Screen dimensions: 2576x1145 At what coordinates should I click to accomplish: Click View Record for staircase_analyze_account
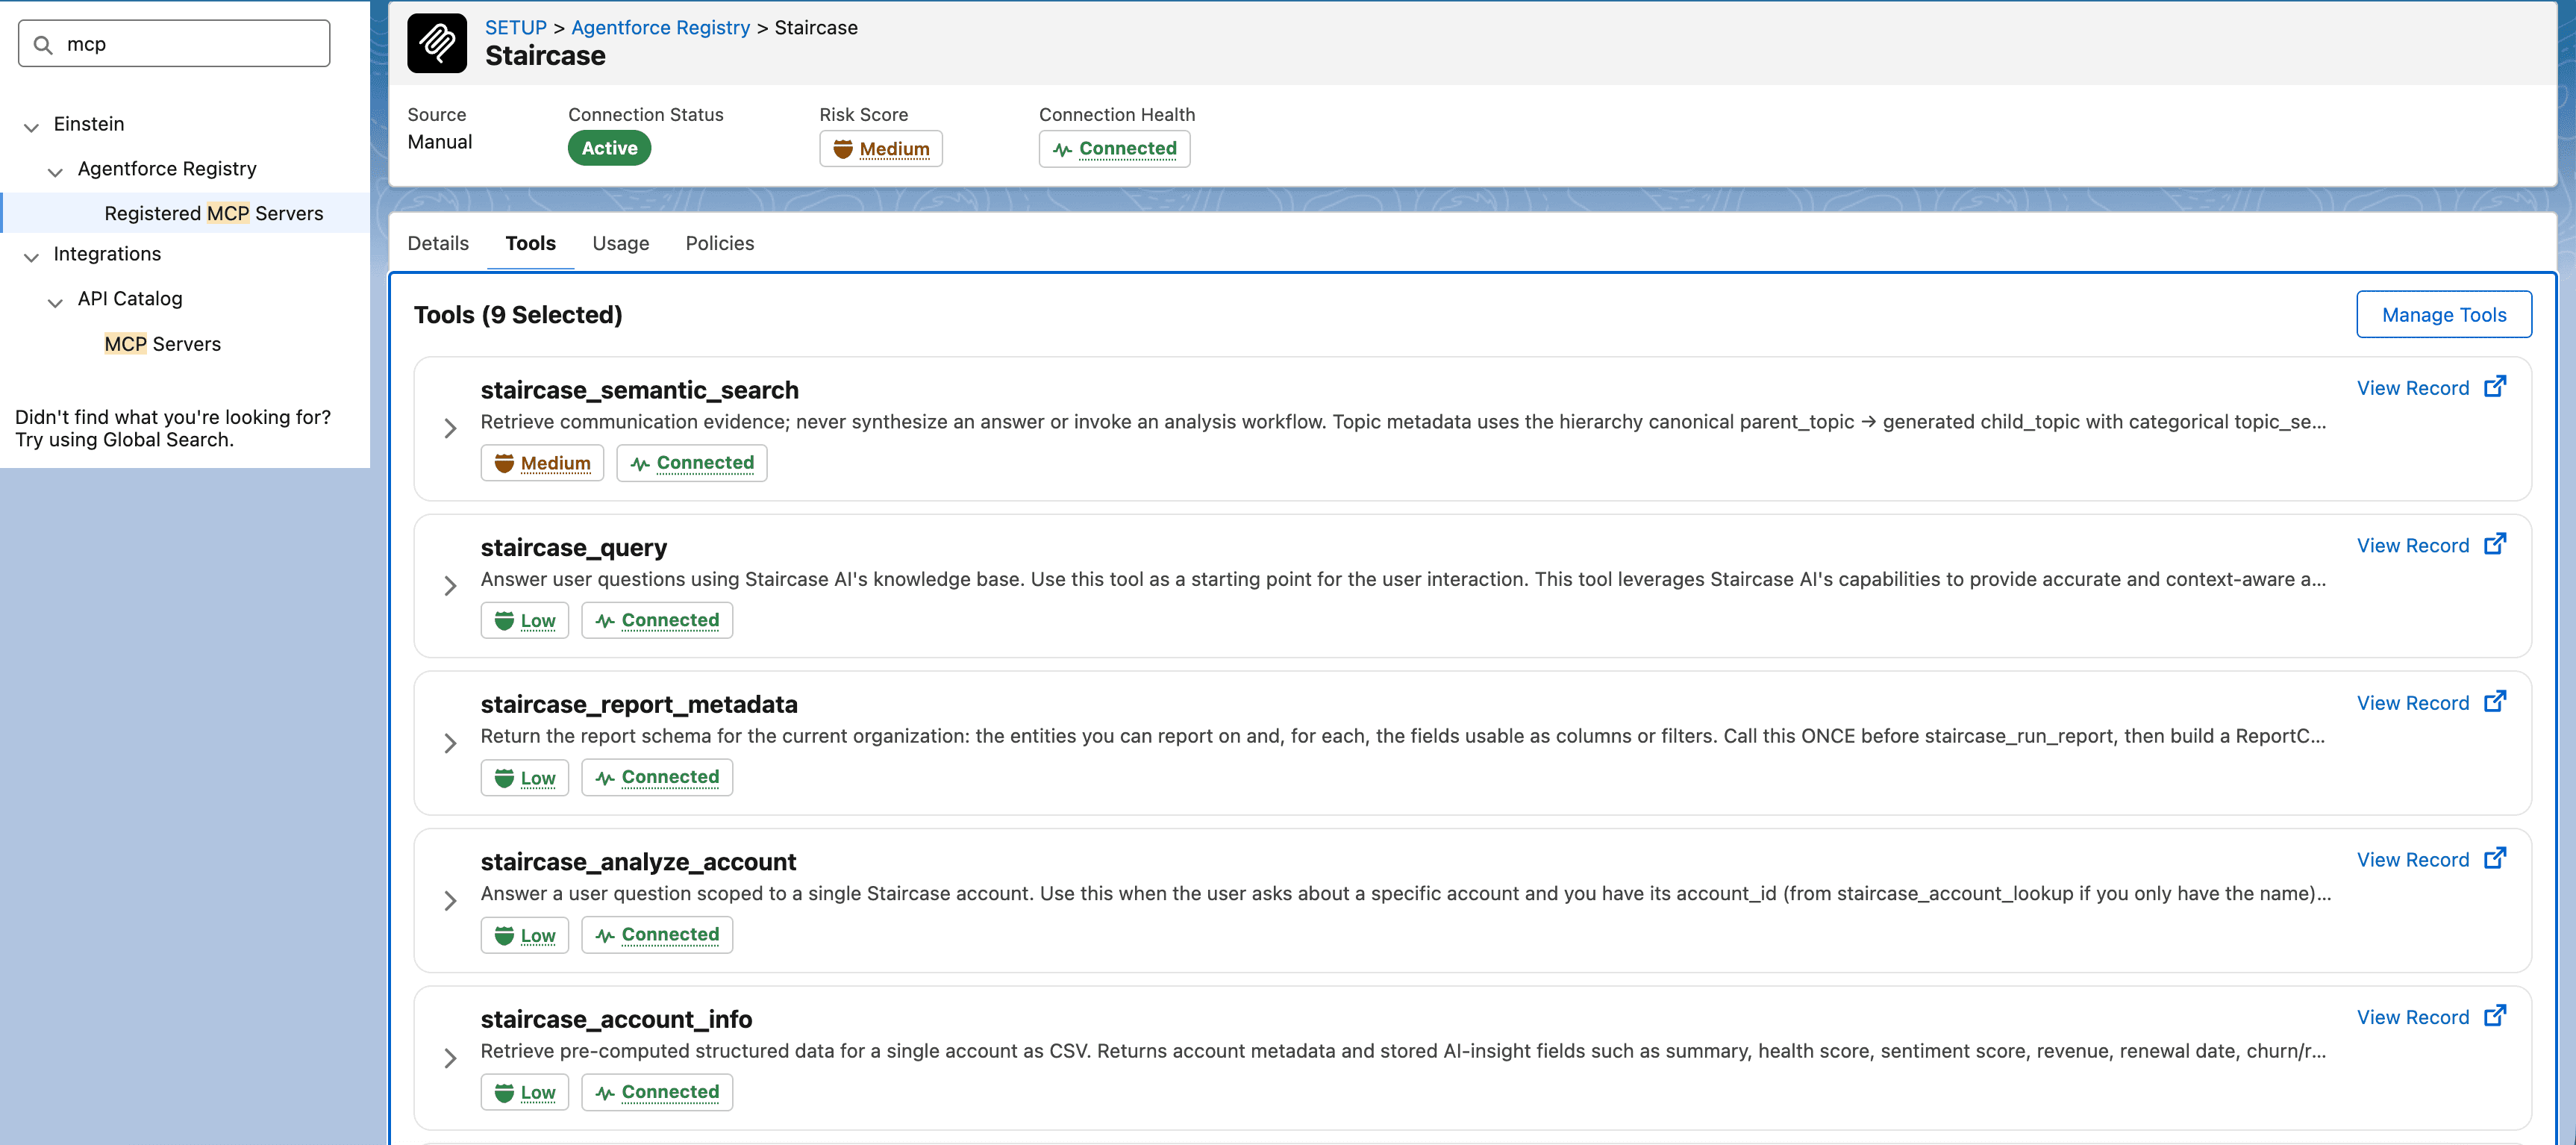[2412, 860]
